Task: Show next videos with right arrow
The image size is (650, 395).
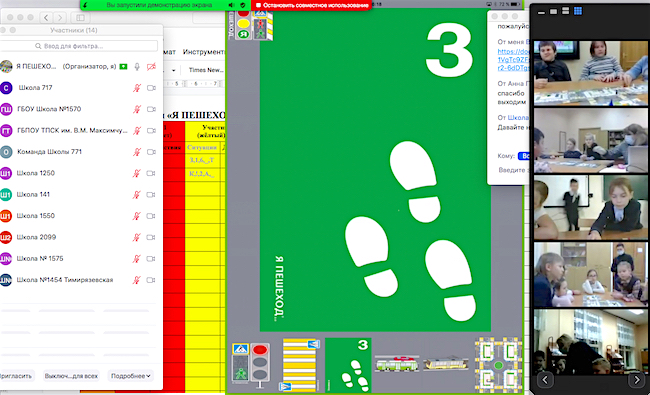Action: [x=636, y=380]
